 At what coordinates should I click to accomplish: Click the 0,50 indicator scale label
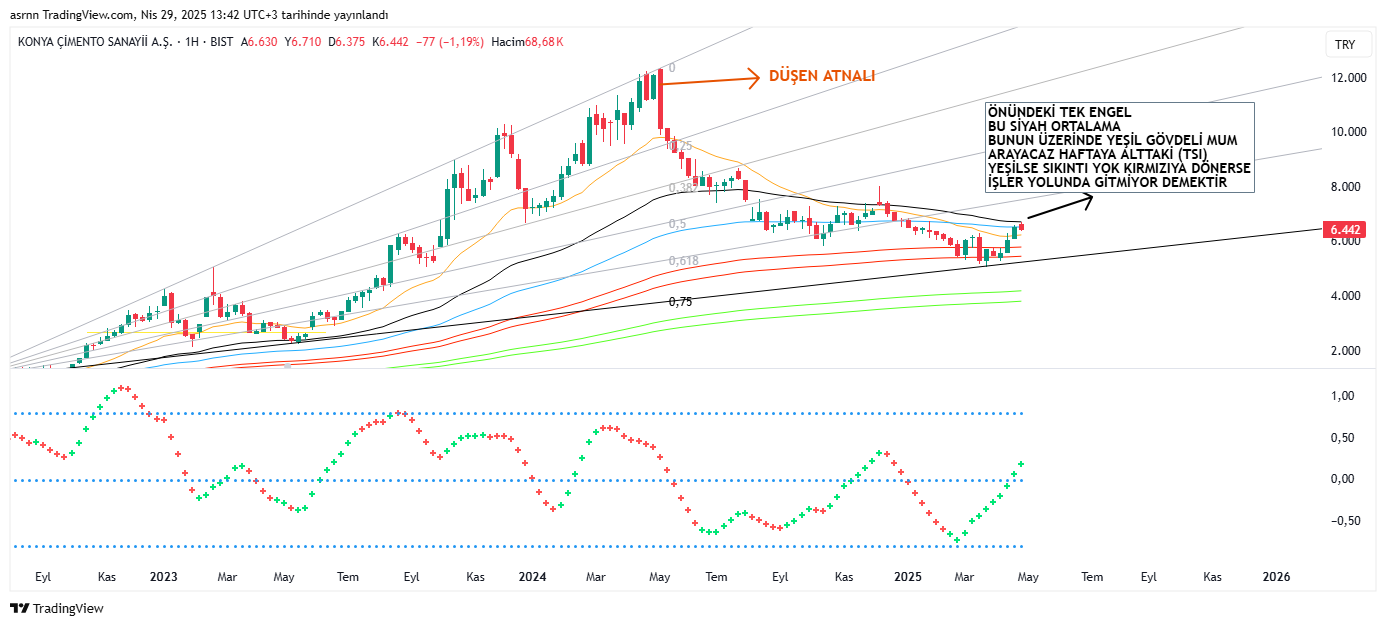1345,438
